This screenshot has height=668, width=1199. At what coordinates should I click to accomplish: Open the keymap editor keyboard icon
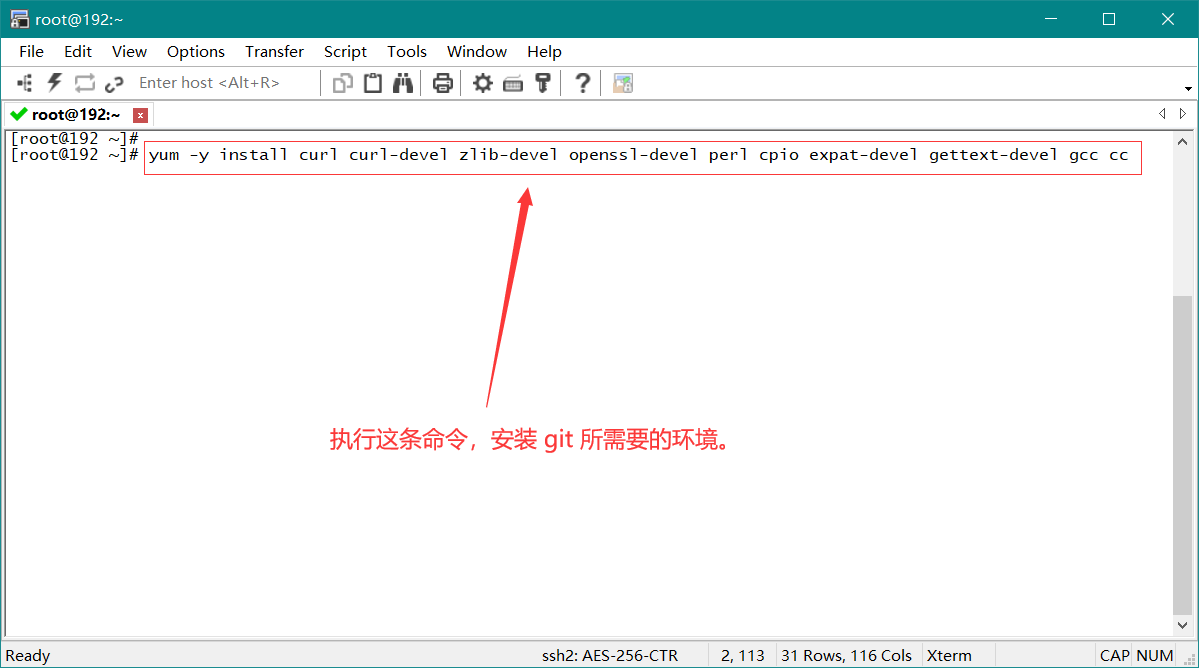513,83
